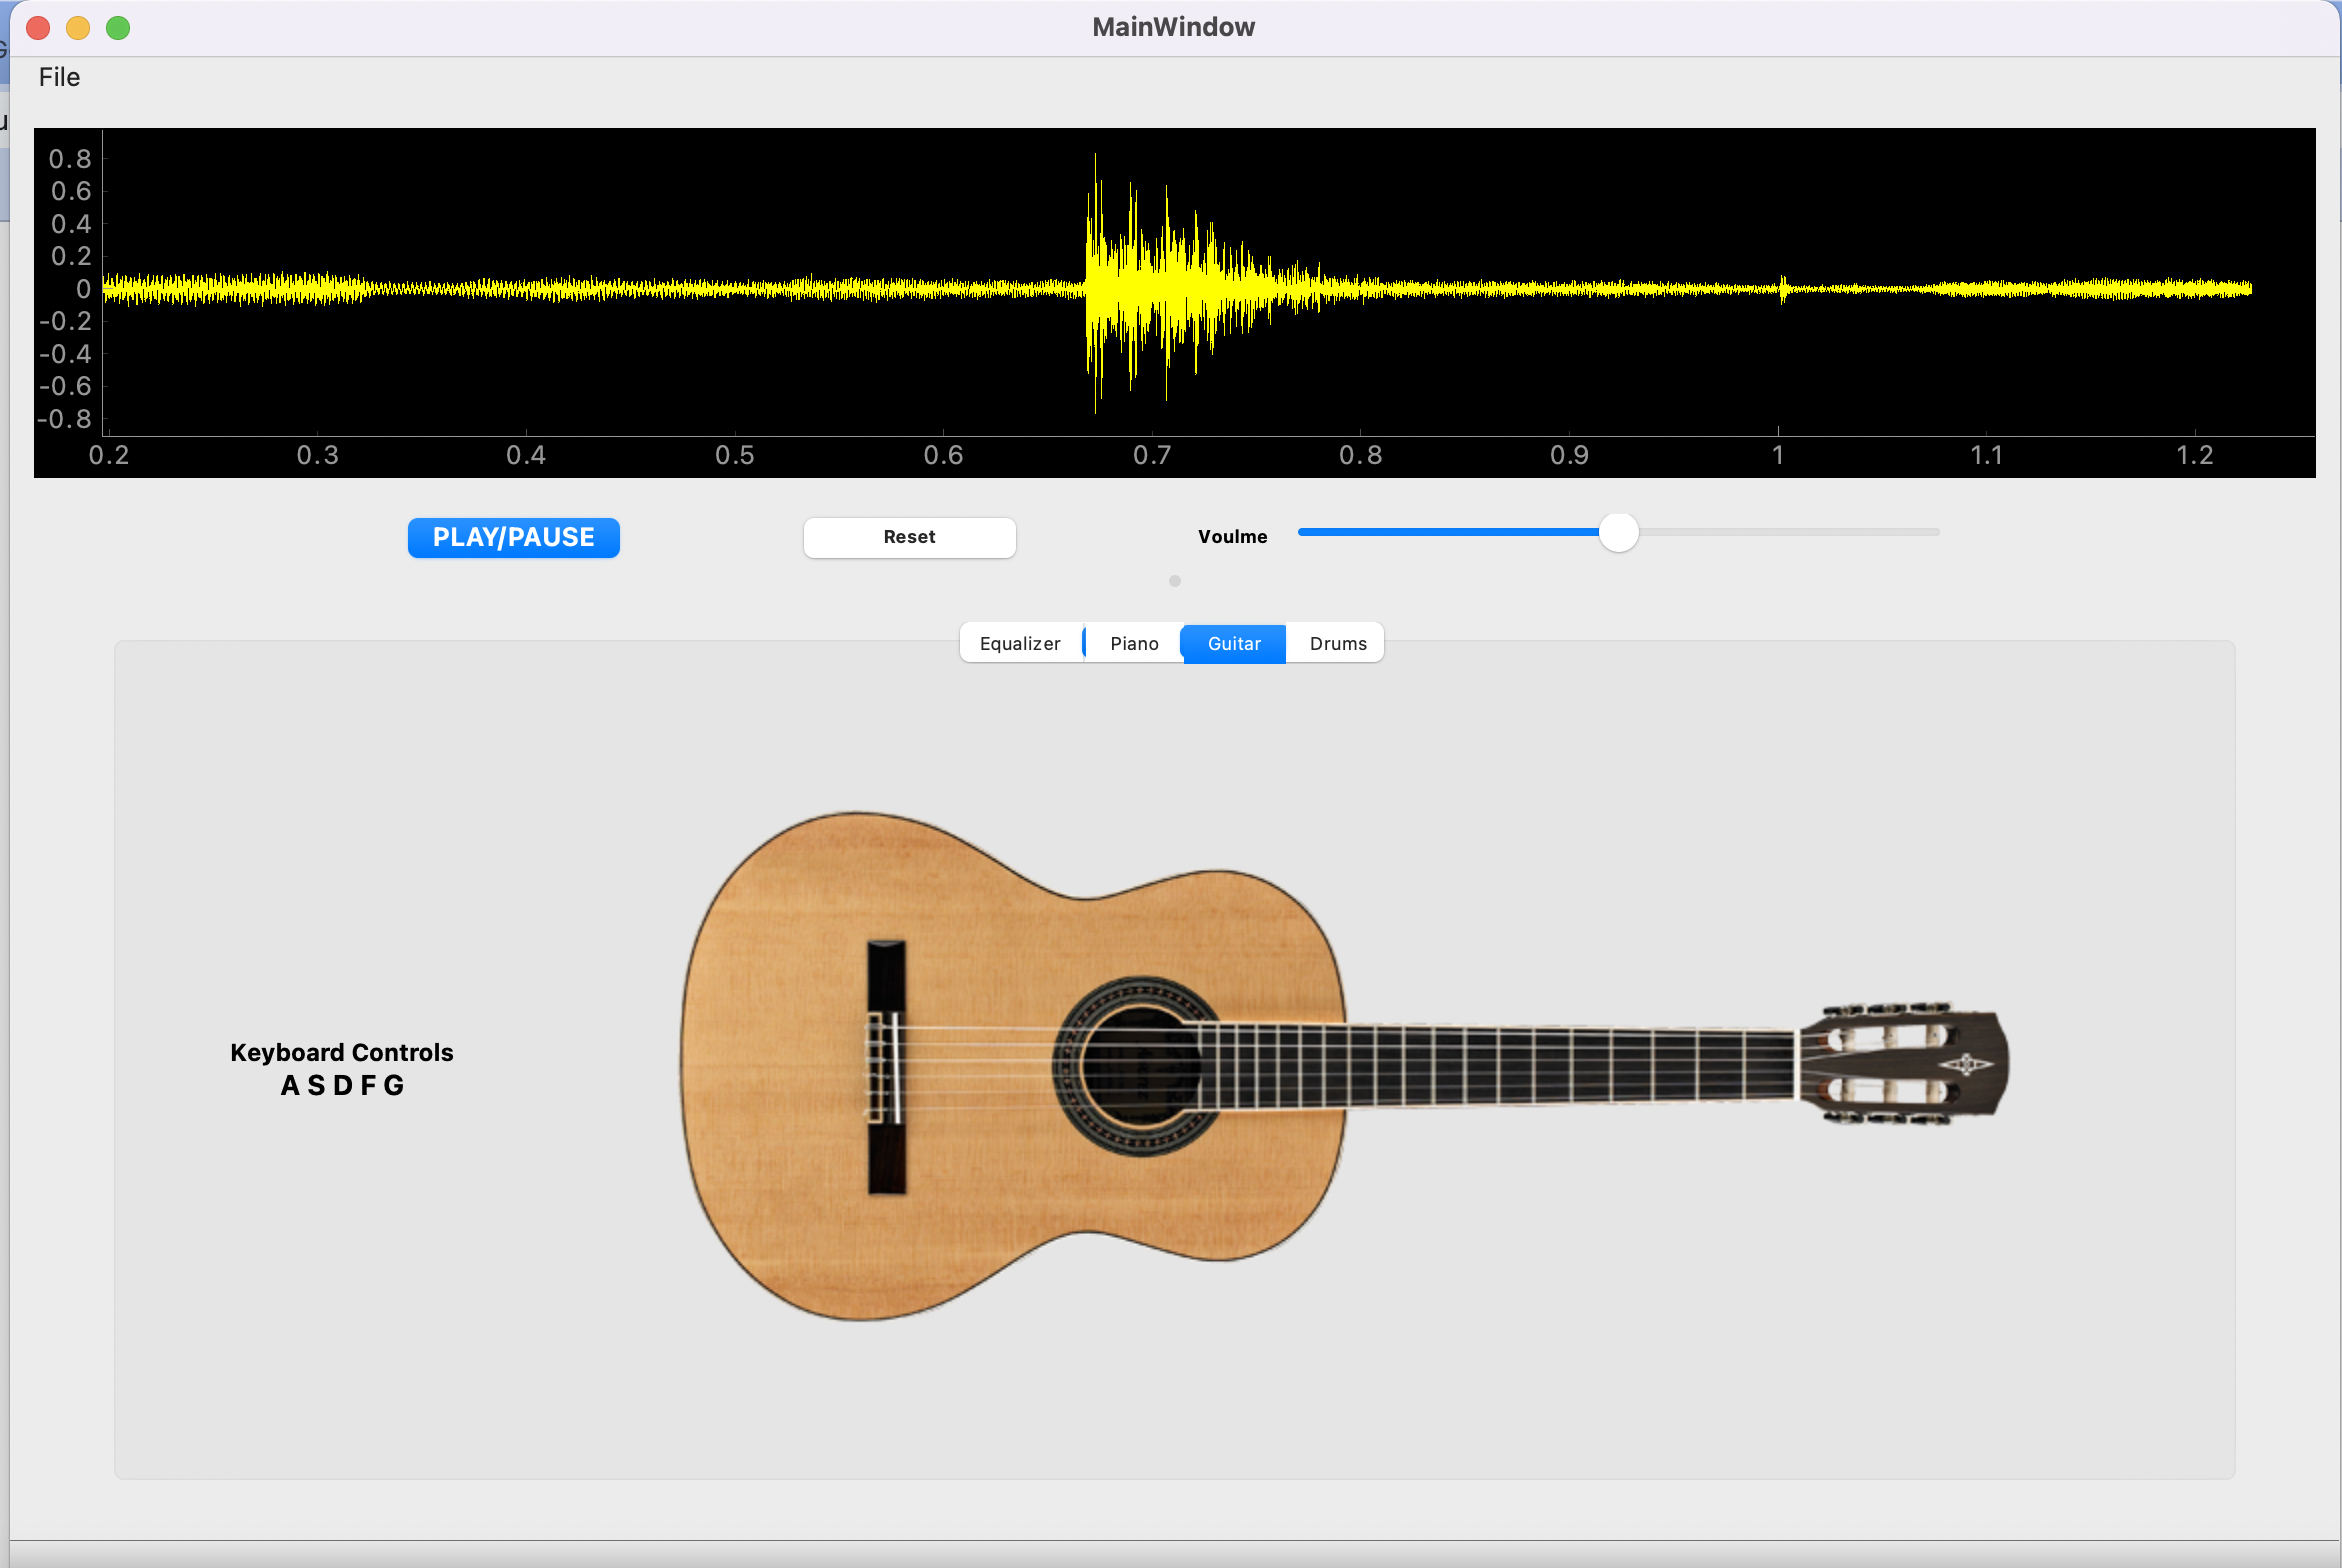The width and height of the screenshot is (2342, 1568).
Task: Click the small spike at time 1
Action: (x=1782, y=289)
